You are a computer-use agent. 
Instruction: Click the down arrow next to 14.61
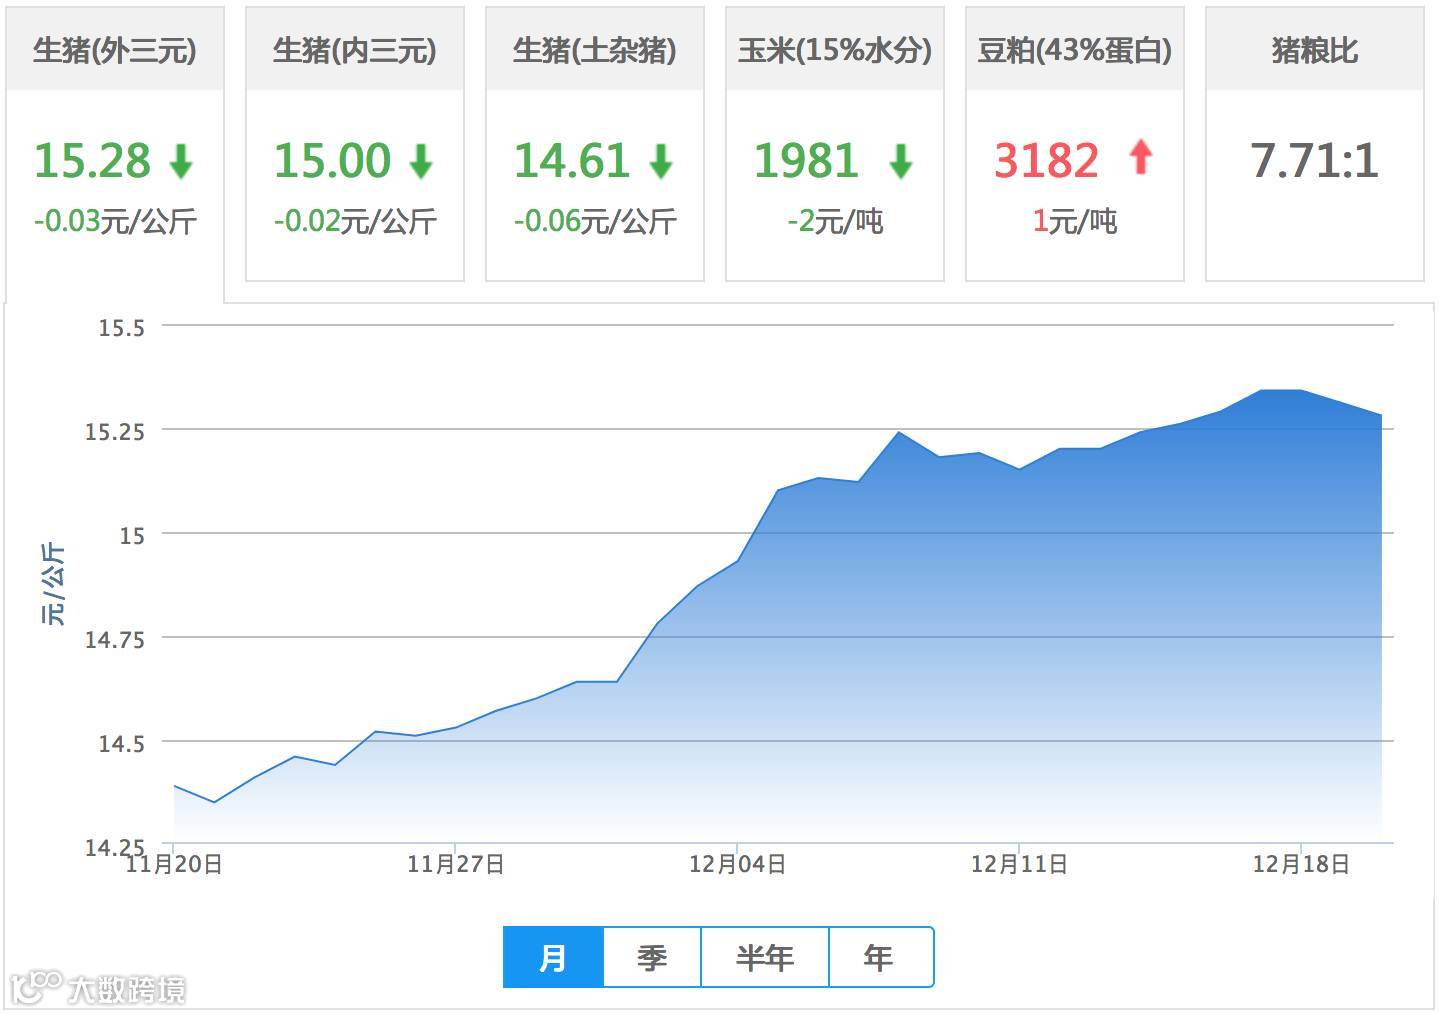coord(661,161)
